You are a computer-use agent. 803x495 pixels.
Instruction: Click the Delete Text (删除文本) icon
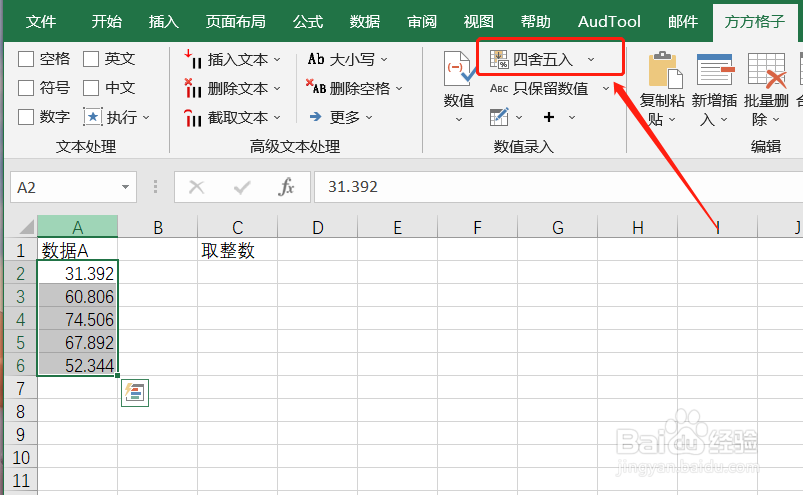(193, 89)
